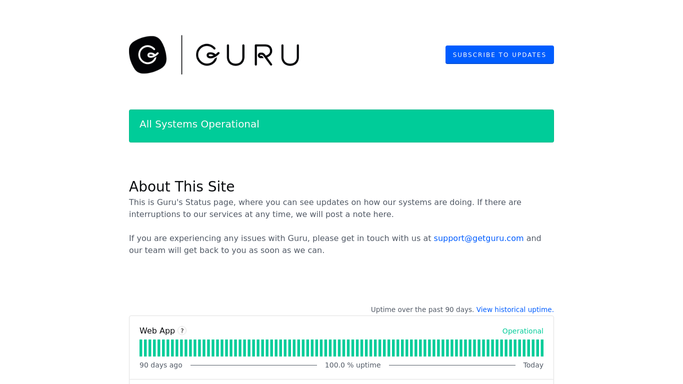Click the Web App help question icon

point(182,330)
